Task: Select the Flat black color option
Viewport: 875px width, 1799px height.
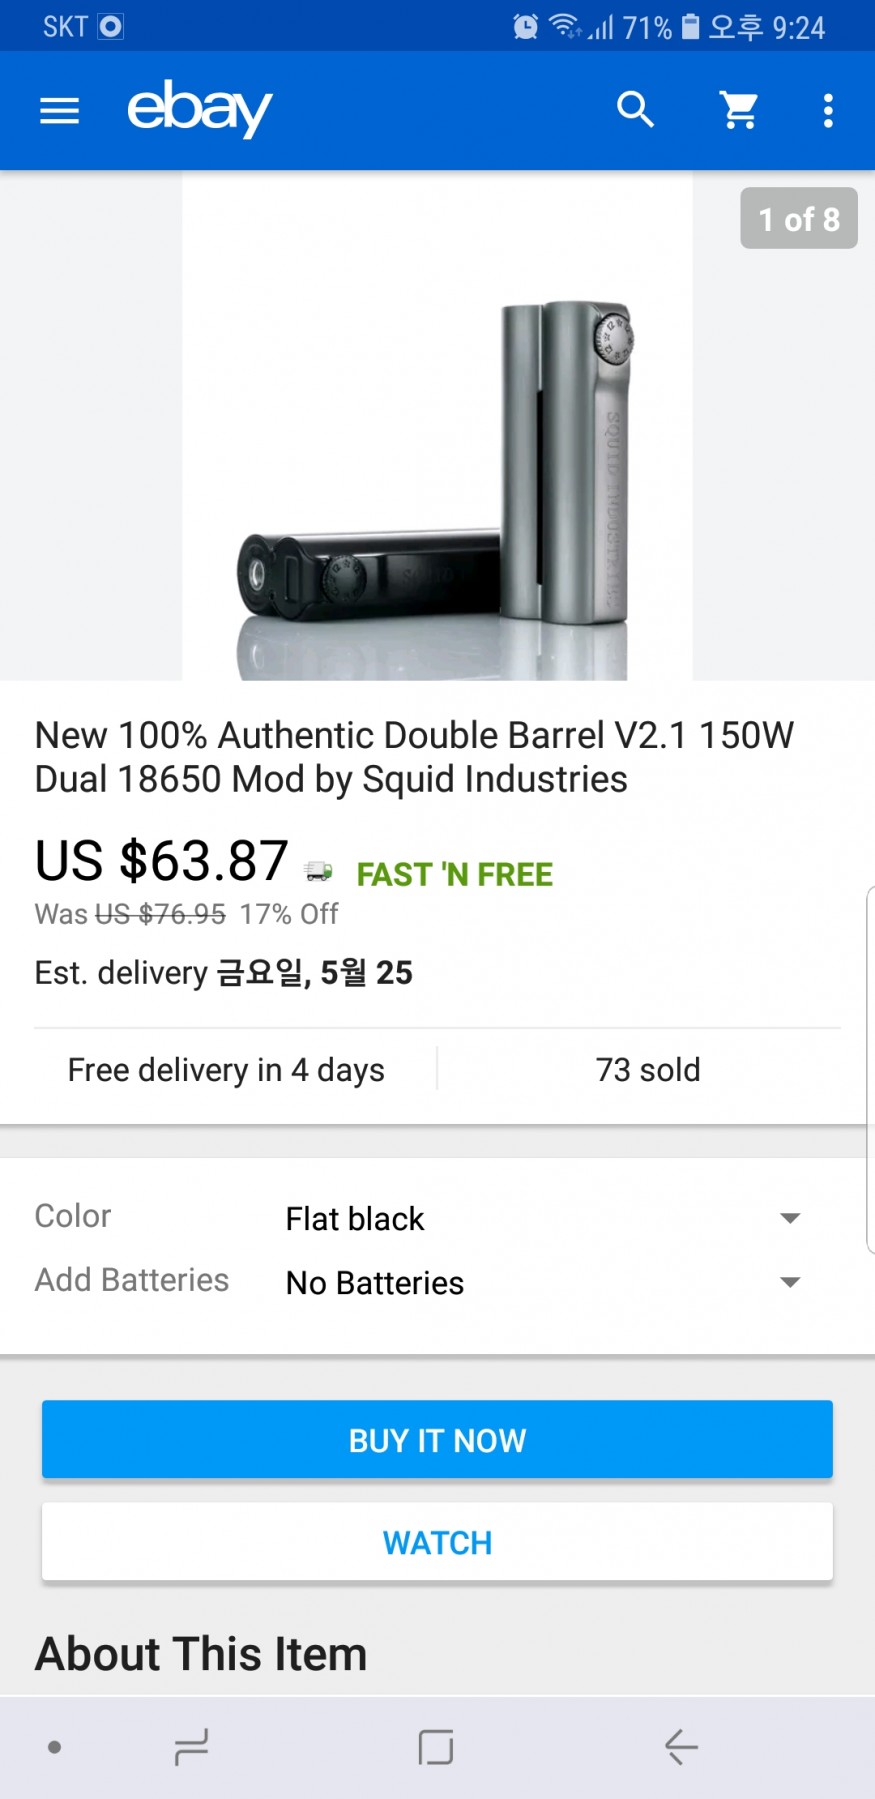Action: (355, 1219)
